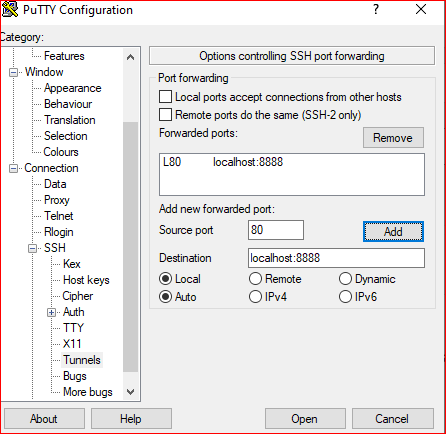Open the Kex category
The image size is (446, 434).
tap(72, 264)
